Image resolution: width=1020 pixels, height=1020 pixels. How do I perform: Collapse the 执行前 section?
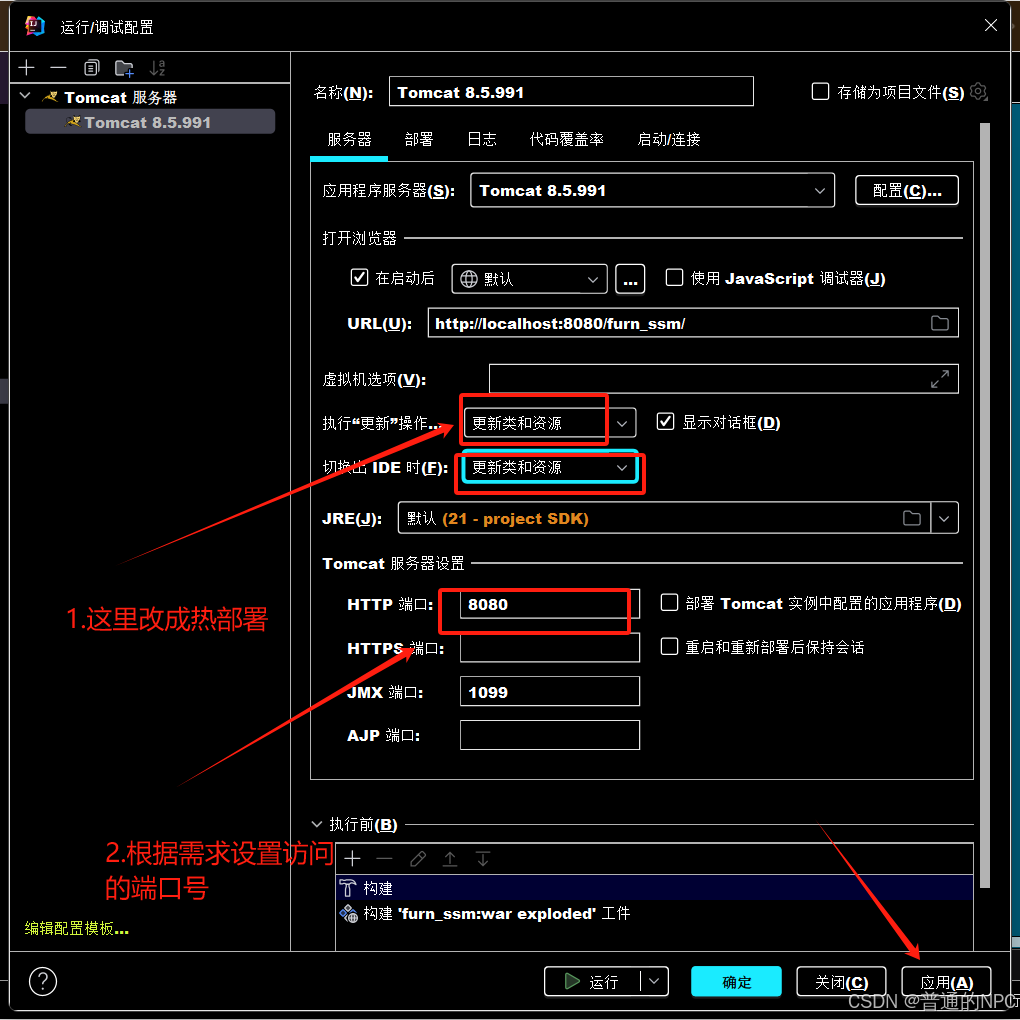317,824
